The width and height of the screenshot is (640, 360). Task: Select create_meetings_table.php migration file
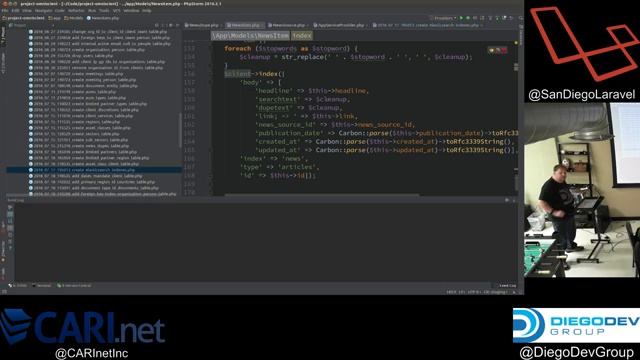pos(76,74)
